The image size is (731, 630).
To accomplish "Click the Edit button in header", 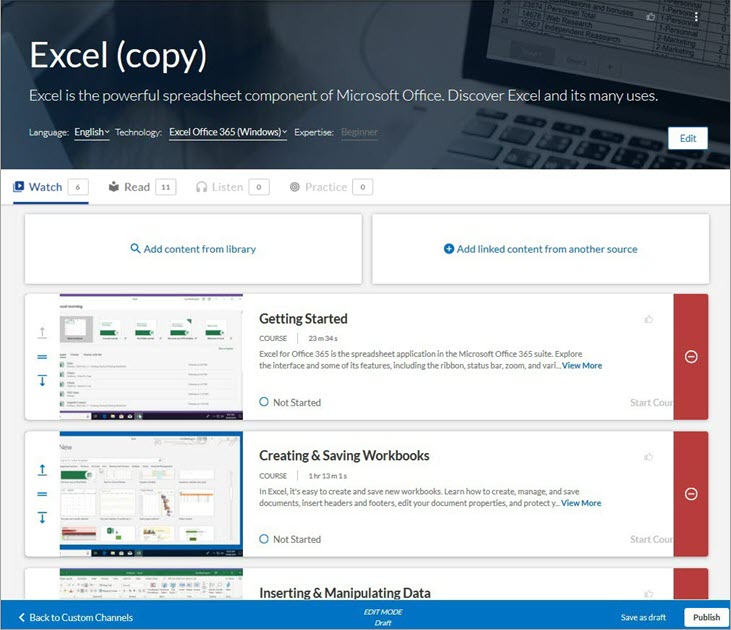I will click(x=687, y=138).
